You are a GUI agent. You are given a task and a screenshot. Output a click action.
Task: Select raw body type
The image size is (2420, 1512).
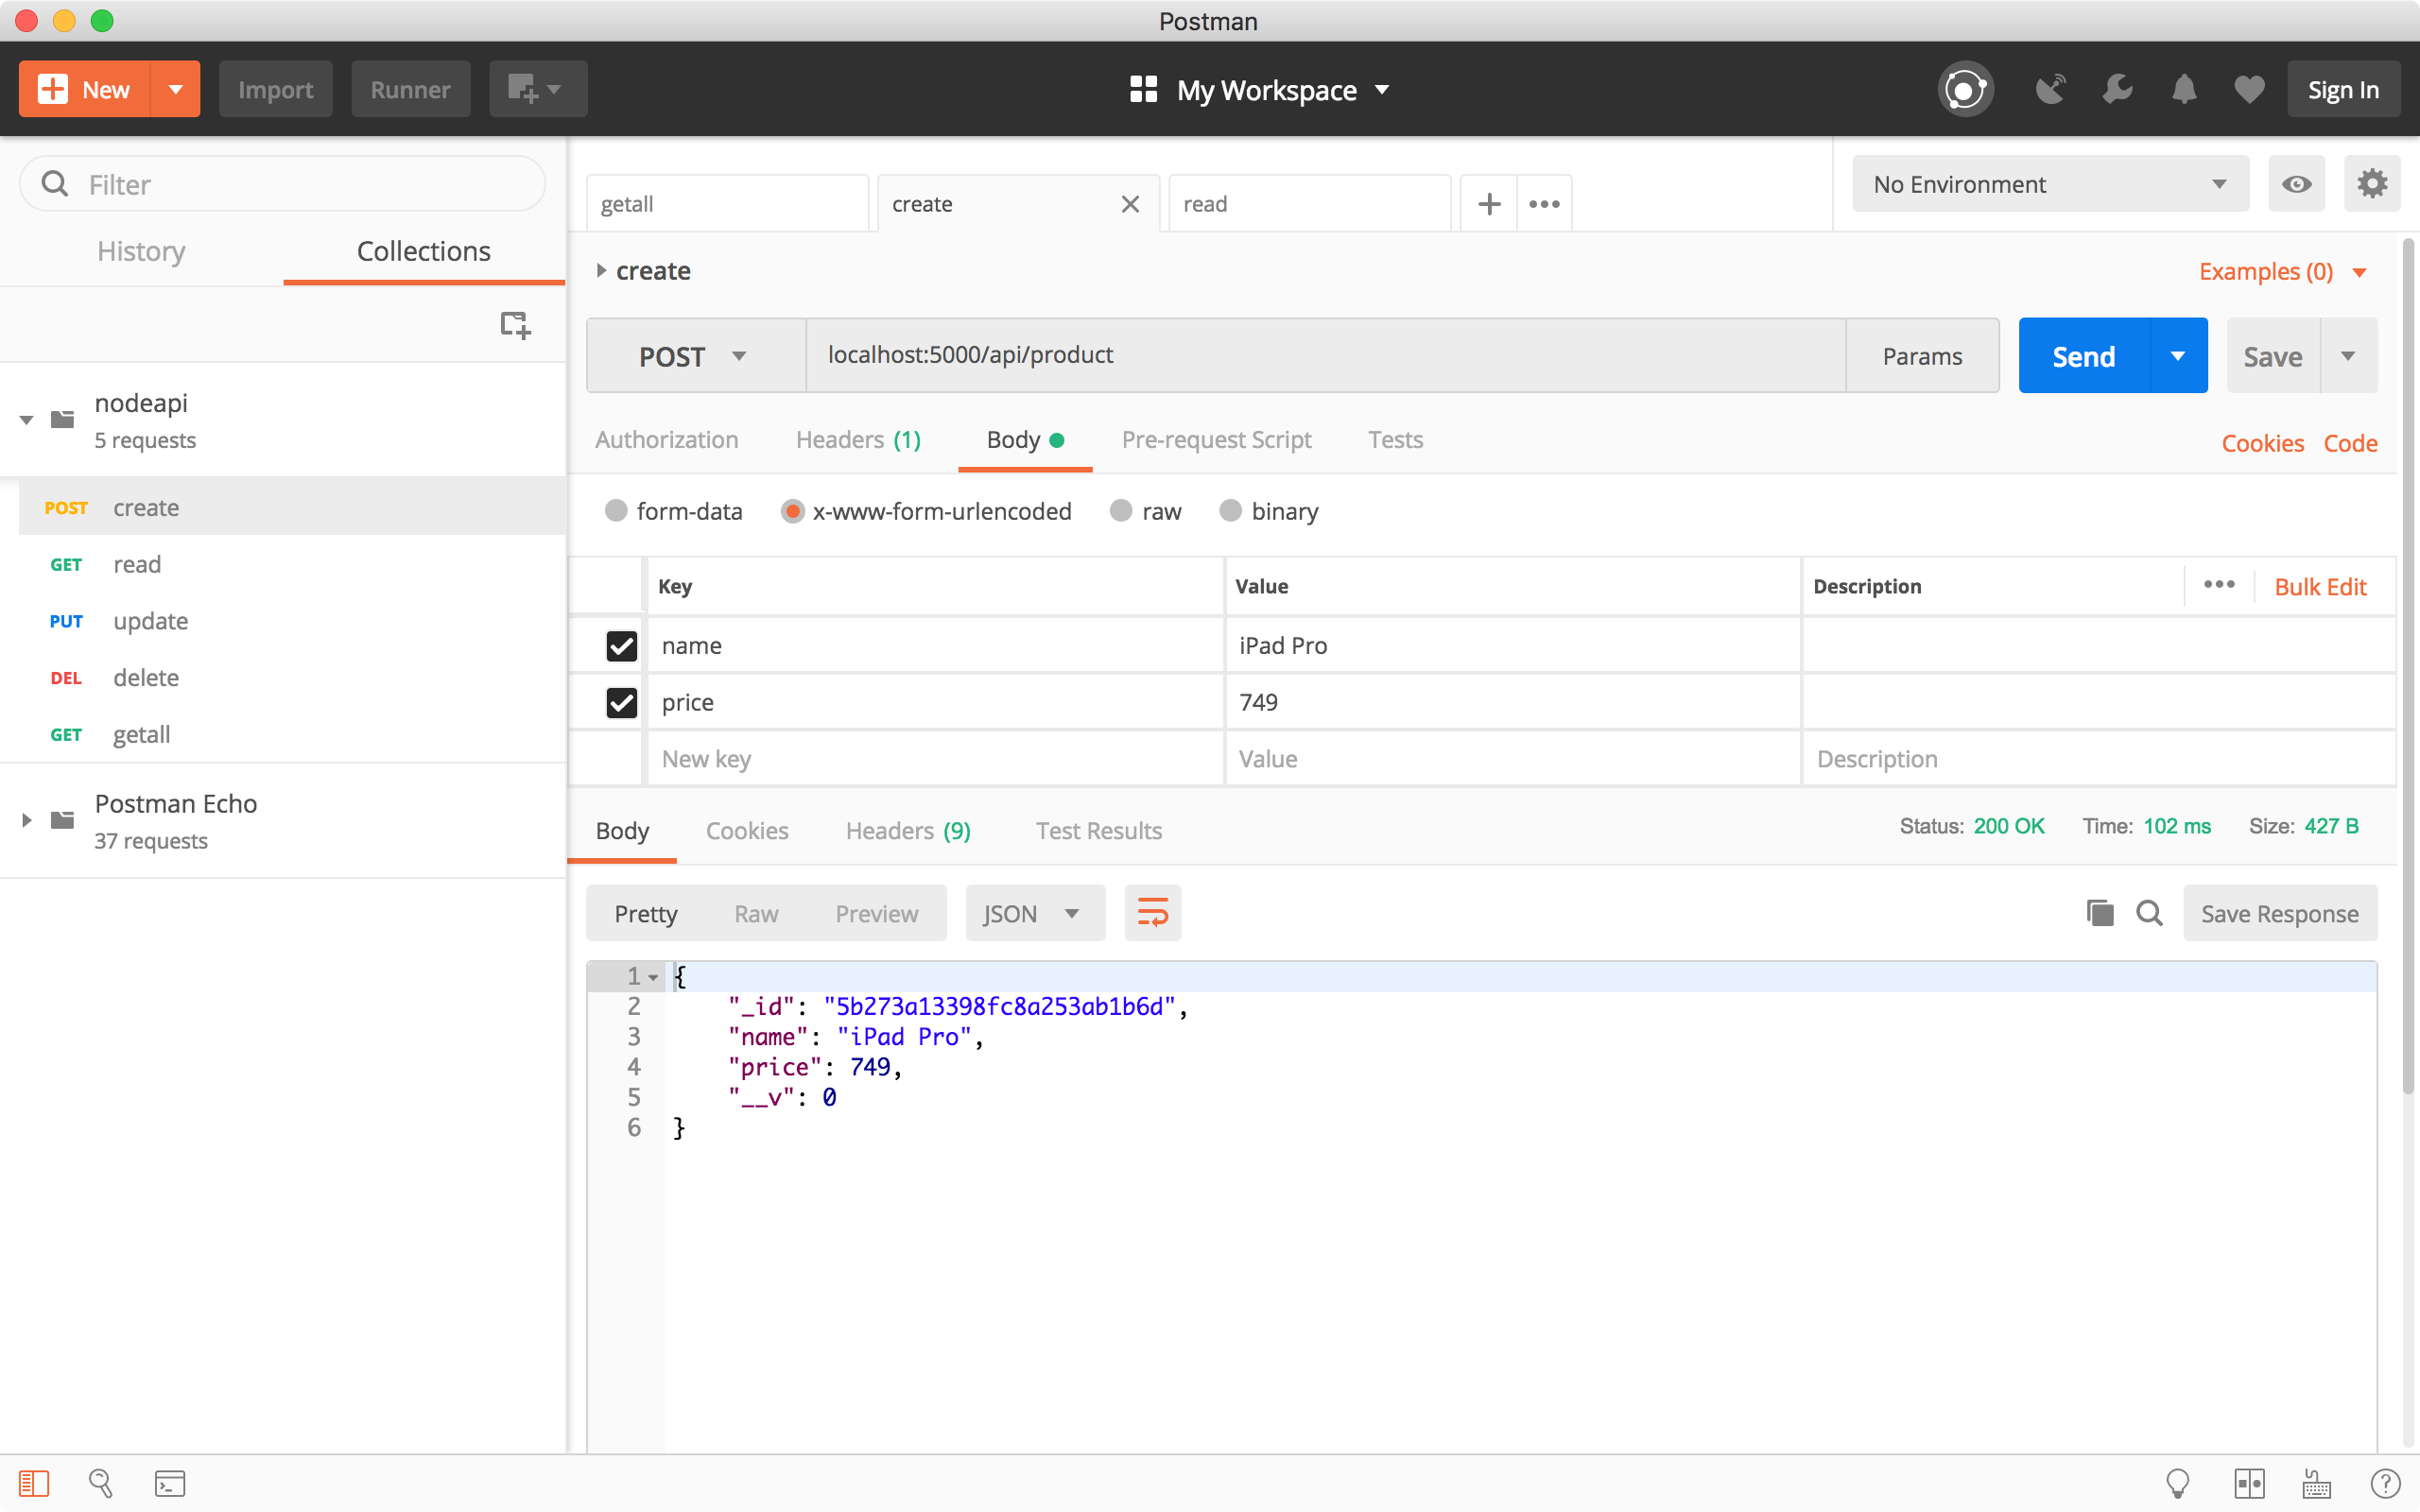click(x=1121, y=511)
